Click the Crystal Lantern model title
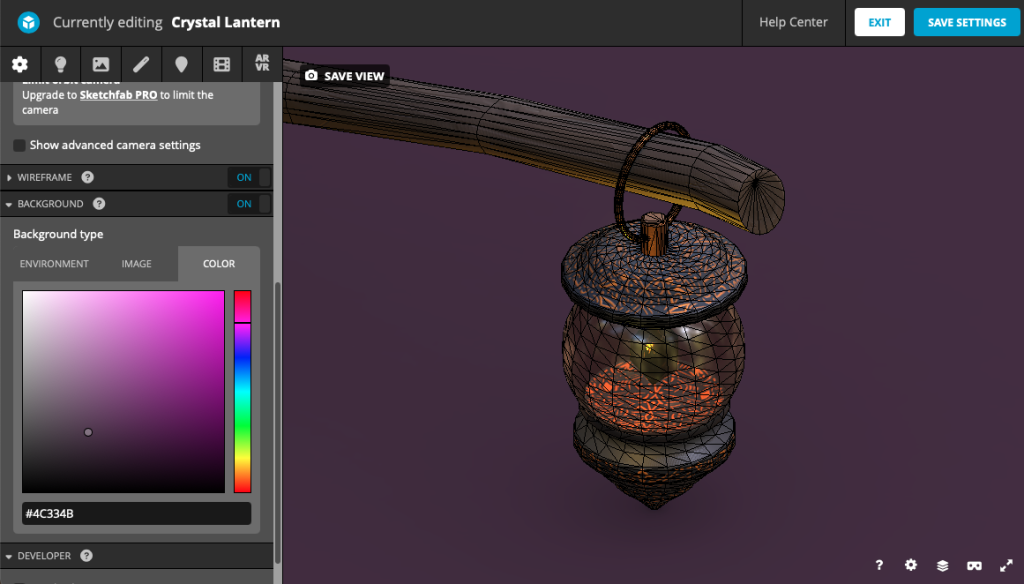 tap(225, 22)
